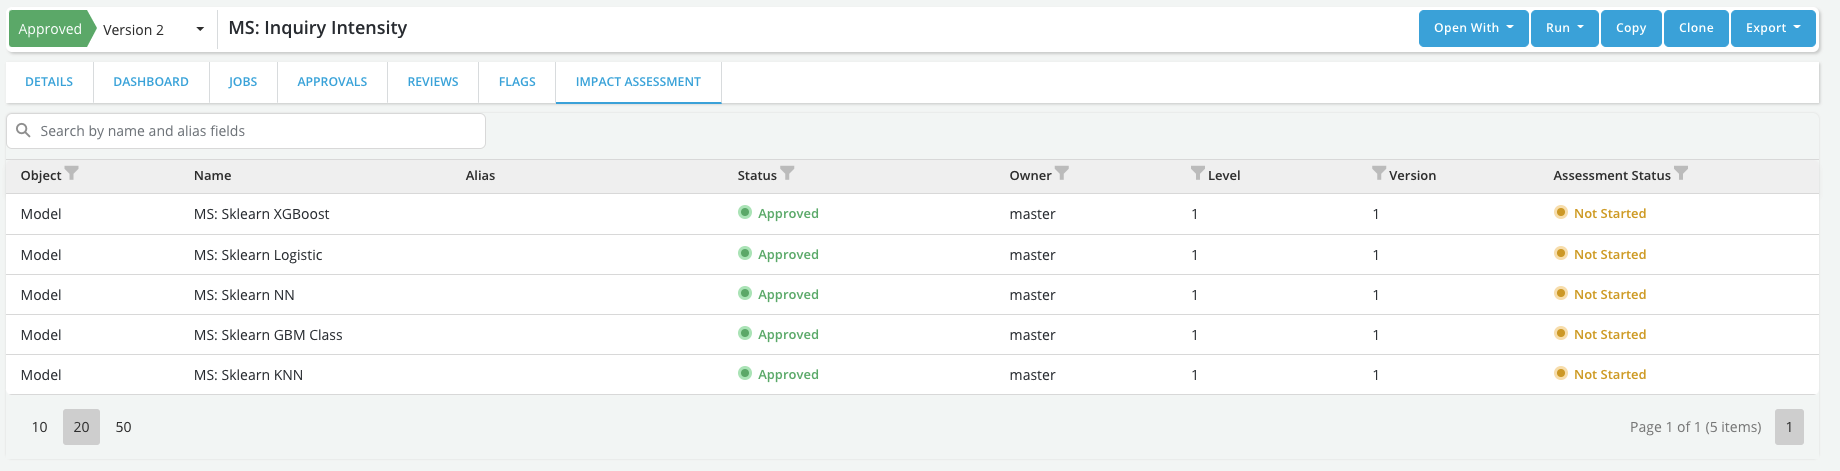Open the Export dropdown
This screenshot has width=1840, height=471.
pos(1773,28)
